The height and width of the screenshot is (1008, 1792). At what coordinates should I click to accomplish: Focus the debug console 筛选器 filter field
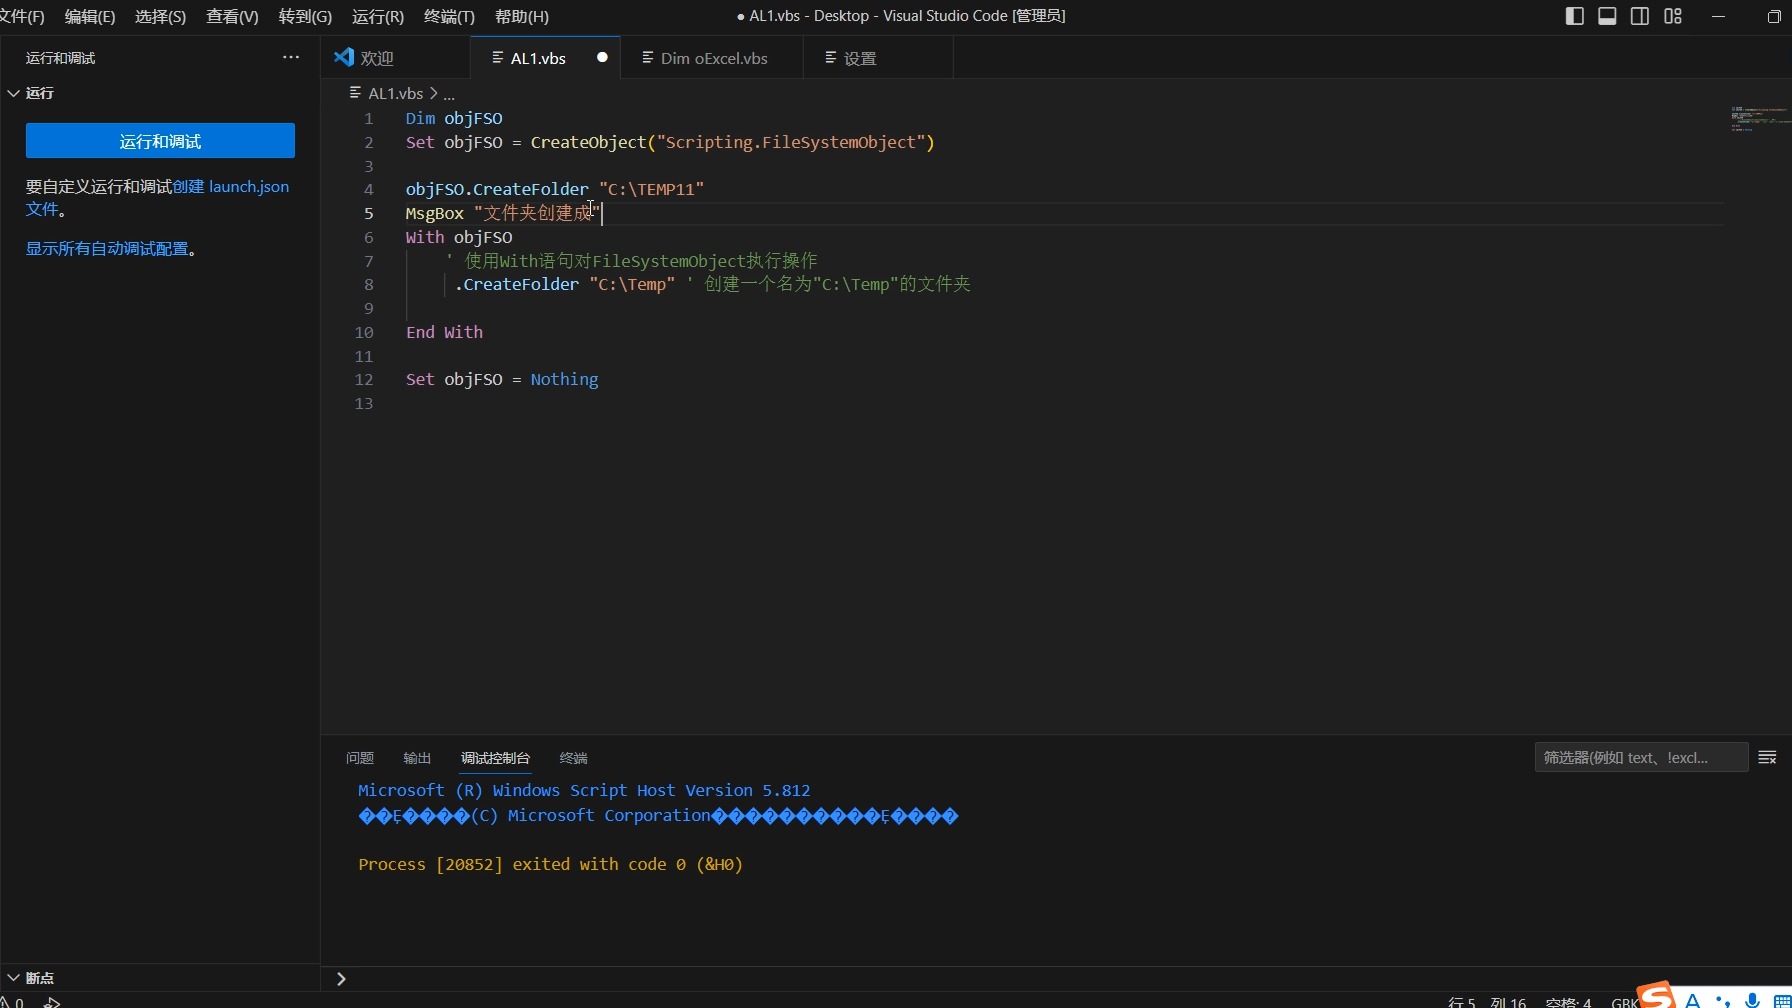1641,757
